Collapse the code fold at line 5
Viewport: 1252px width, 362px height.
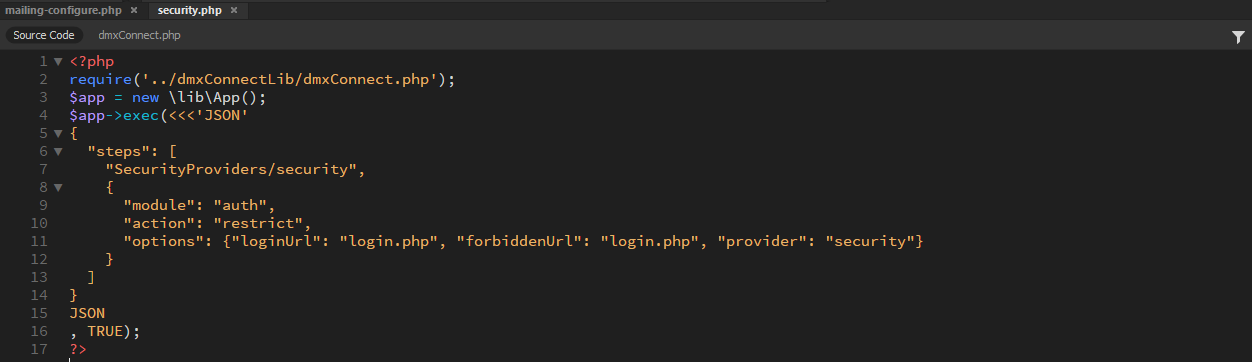point(58,134)
